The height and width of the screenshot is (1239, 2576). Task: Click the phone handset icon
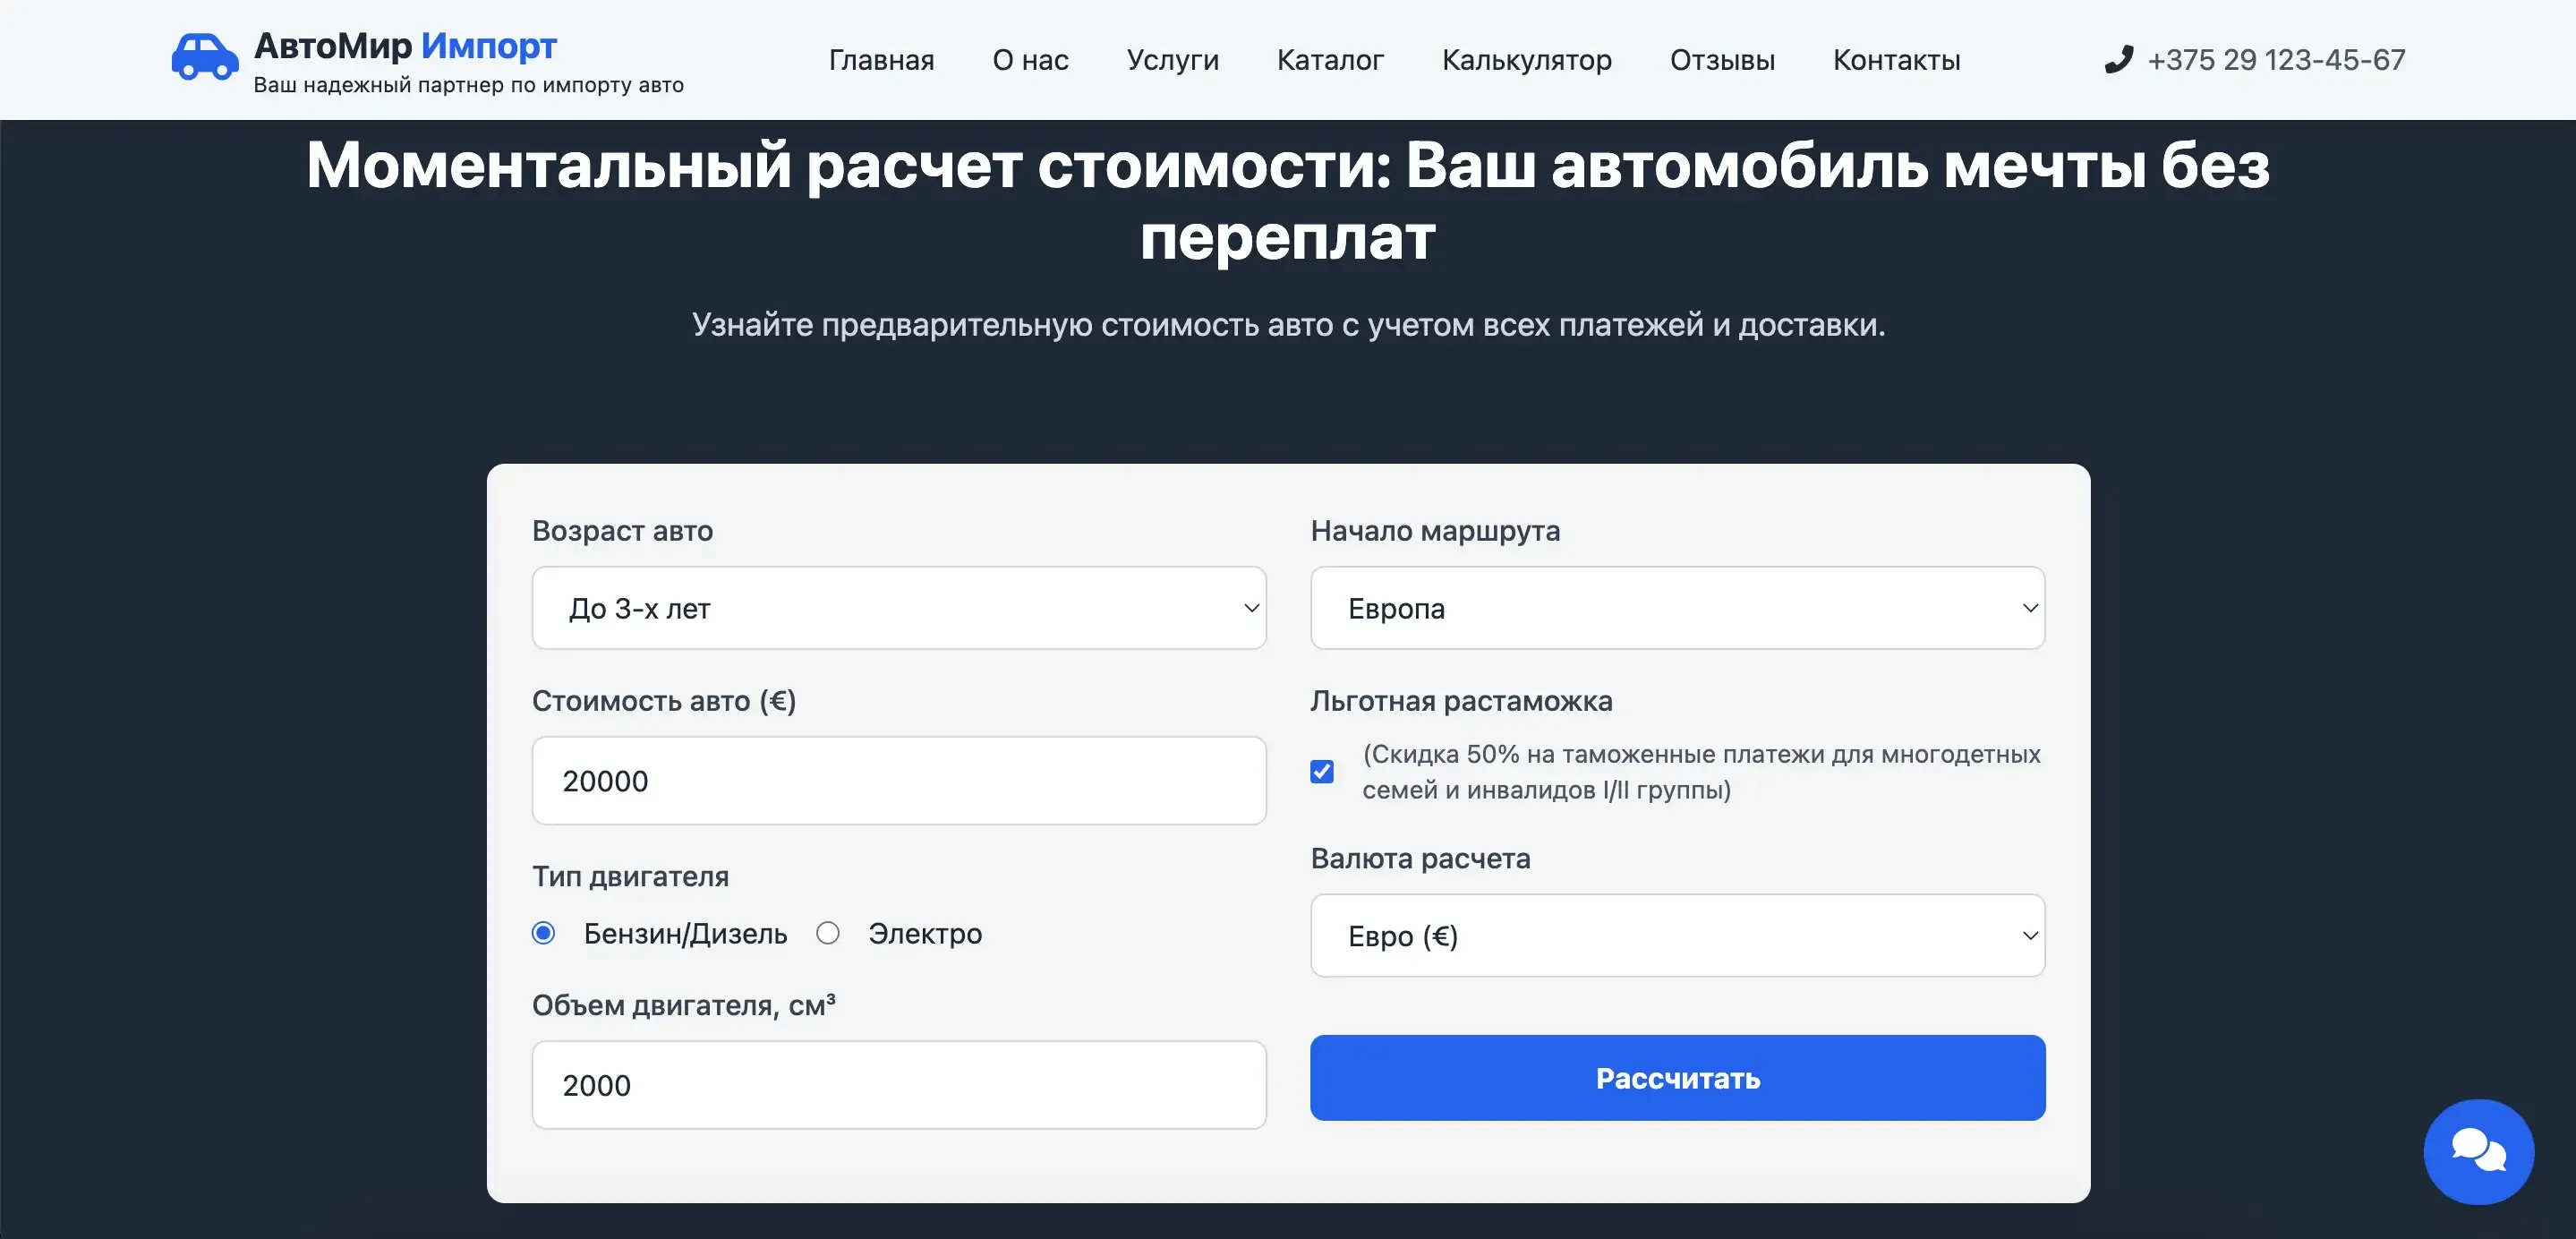click(x=2118, y=60)
